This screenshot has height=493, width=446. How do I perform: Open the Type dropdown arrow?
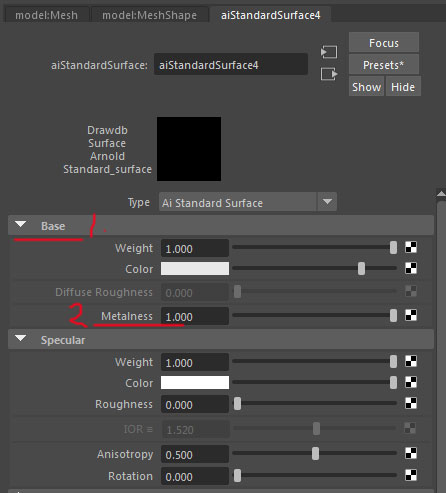tap(327, 202)
